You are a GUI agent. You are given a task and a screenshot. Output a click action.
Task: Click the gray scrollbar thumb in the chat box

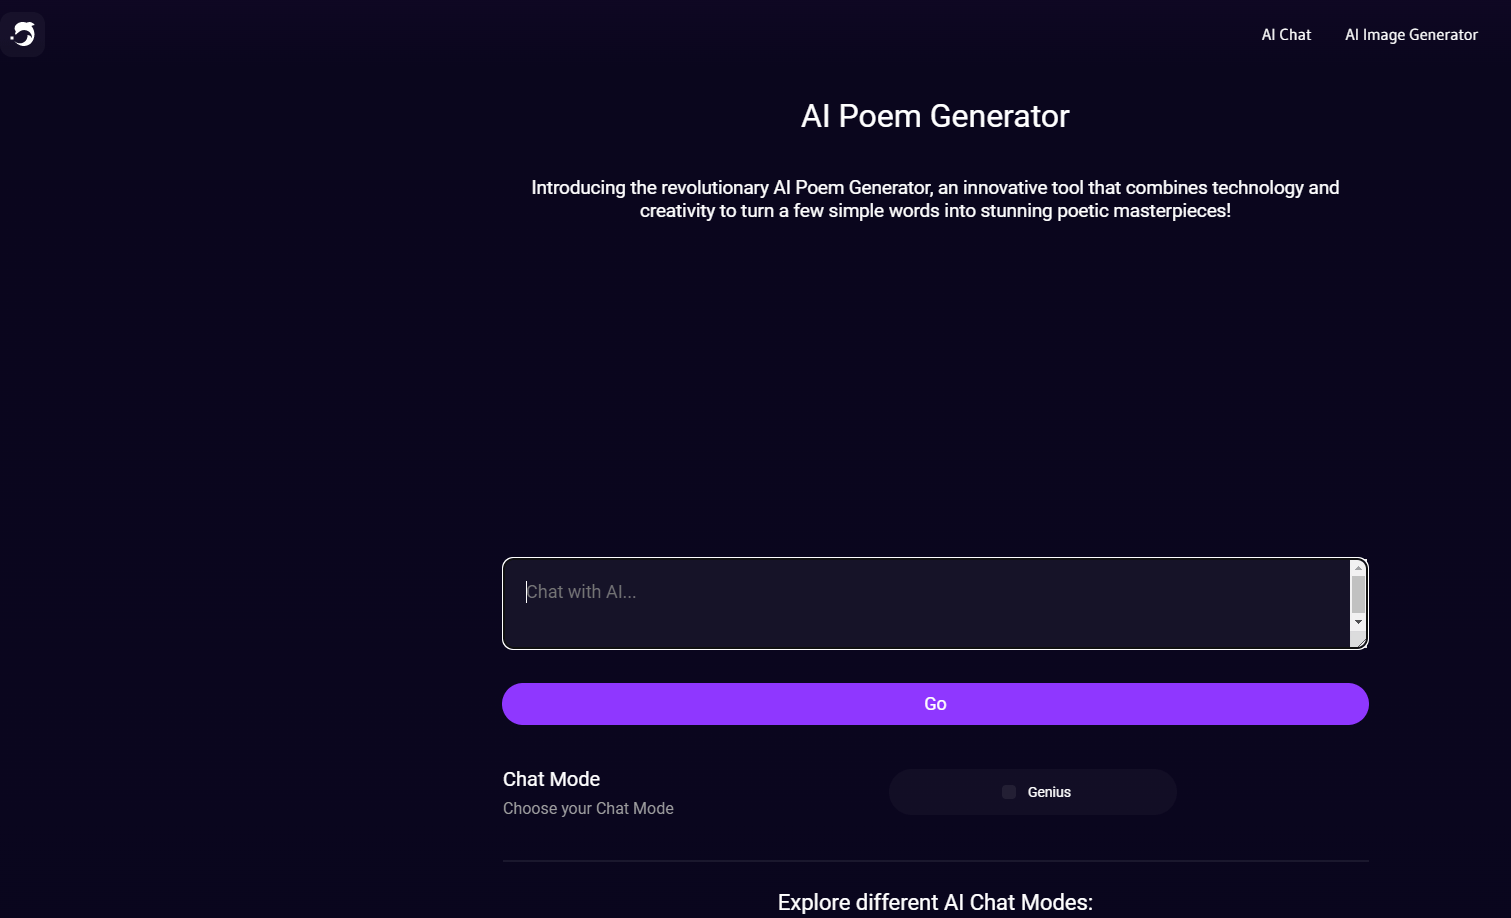coord(1358,594)
